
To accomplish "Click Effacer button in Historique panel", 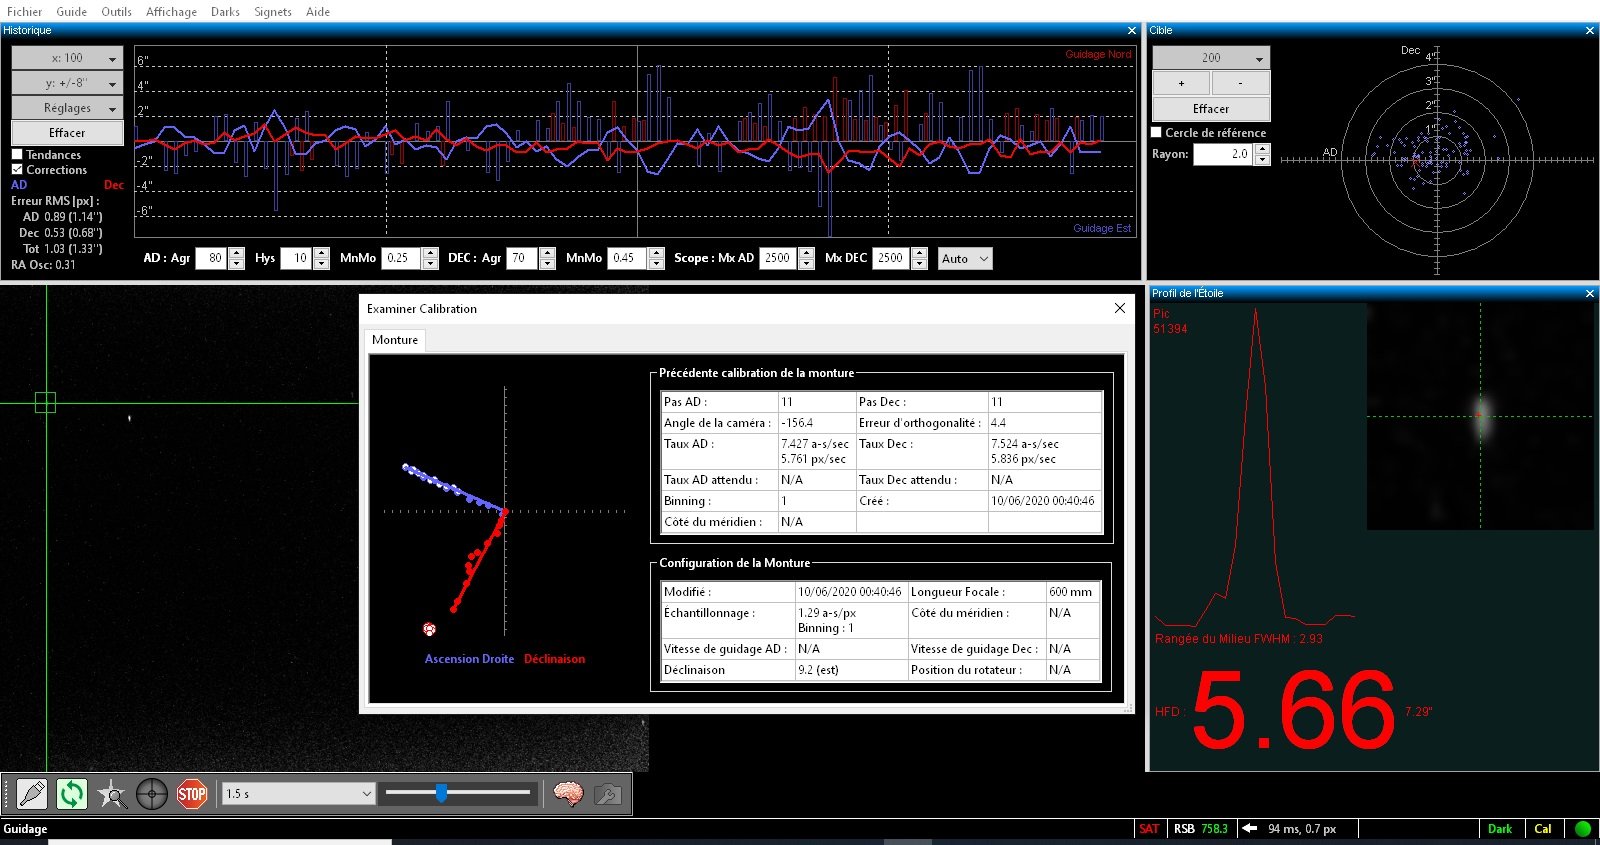I will tap(67, 133).
